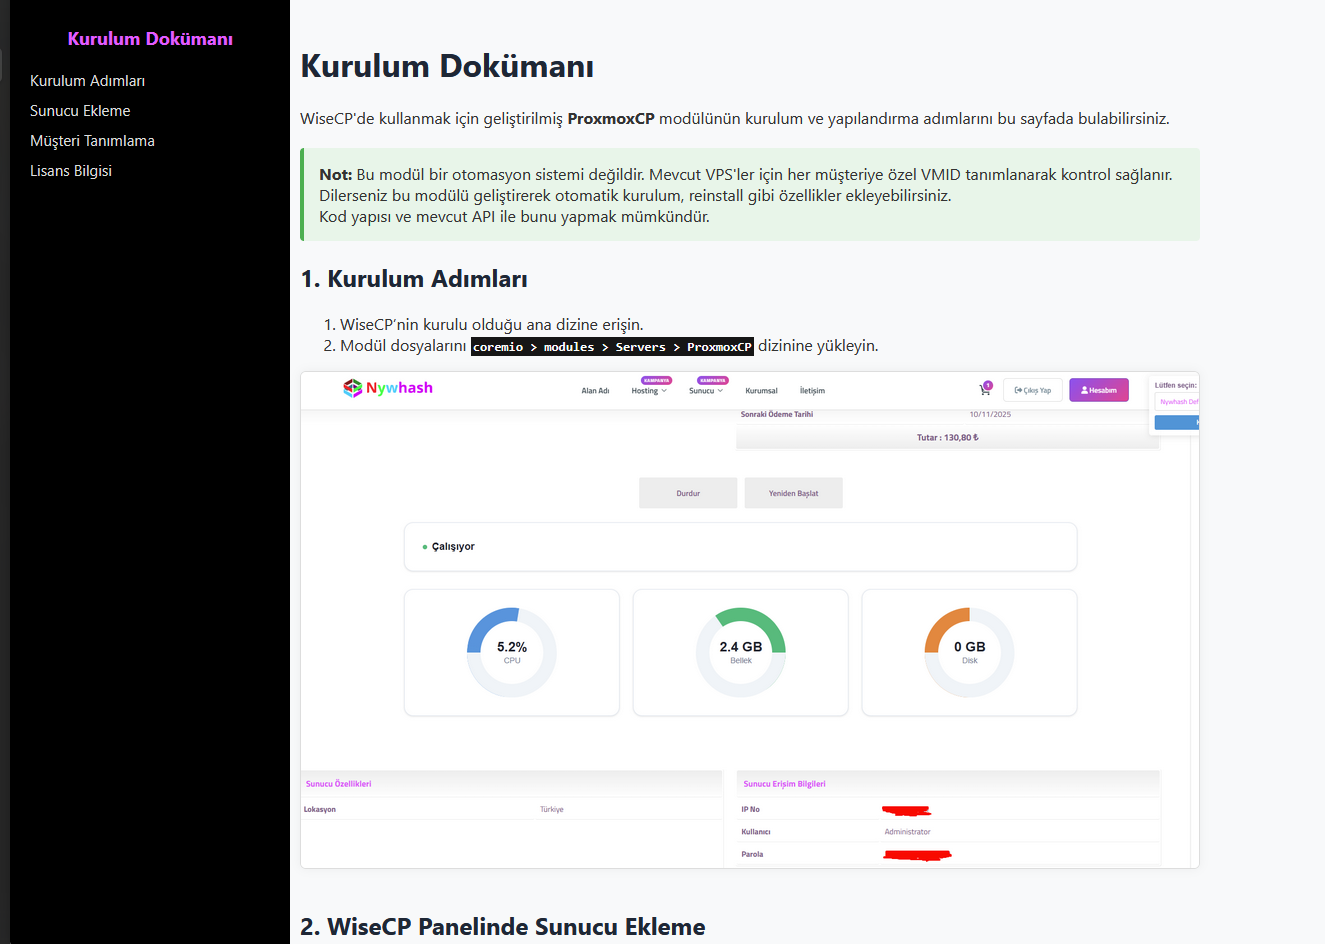The height and width of the screenshot is (944, 1325).
Task: Click the Nywhash logo icon
Action: click(352, 388)
